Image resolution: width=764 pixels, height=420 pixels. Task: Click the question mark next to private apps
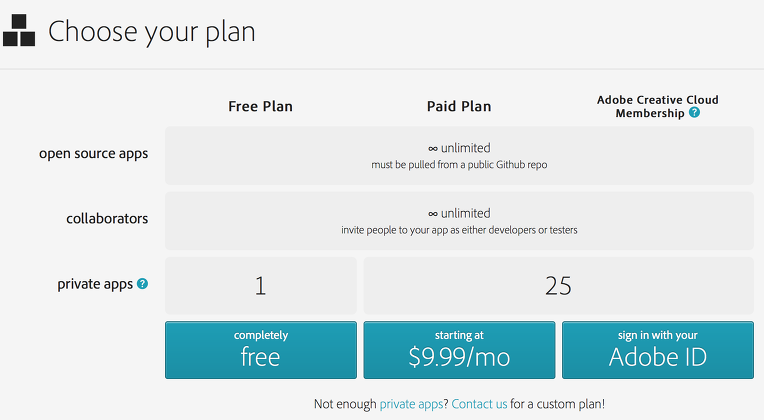coord(142,284)
